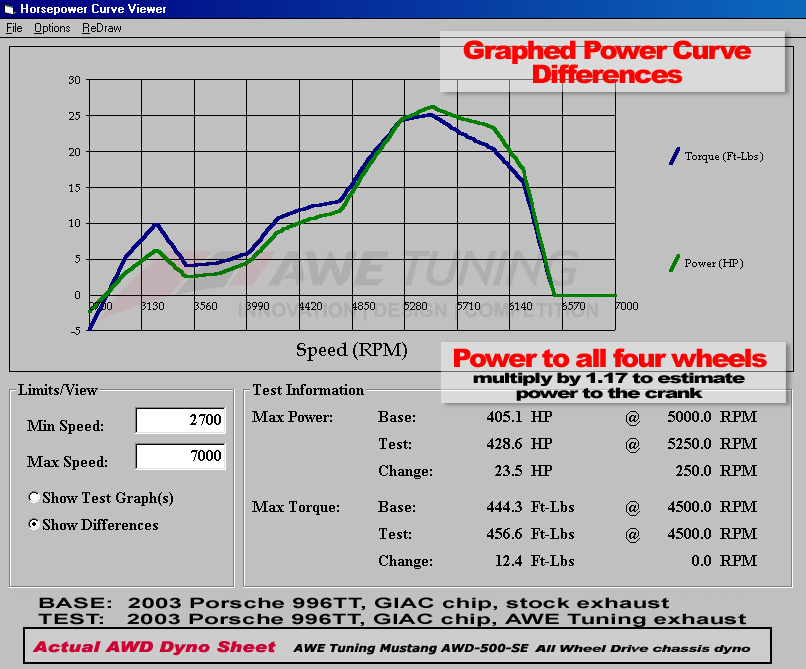Click the 4420 x-axis tick label
The width and height of the screenshot is (806, 669).
click(311, 306)
